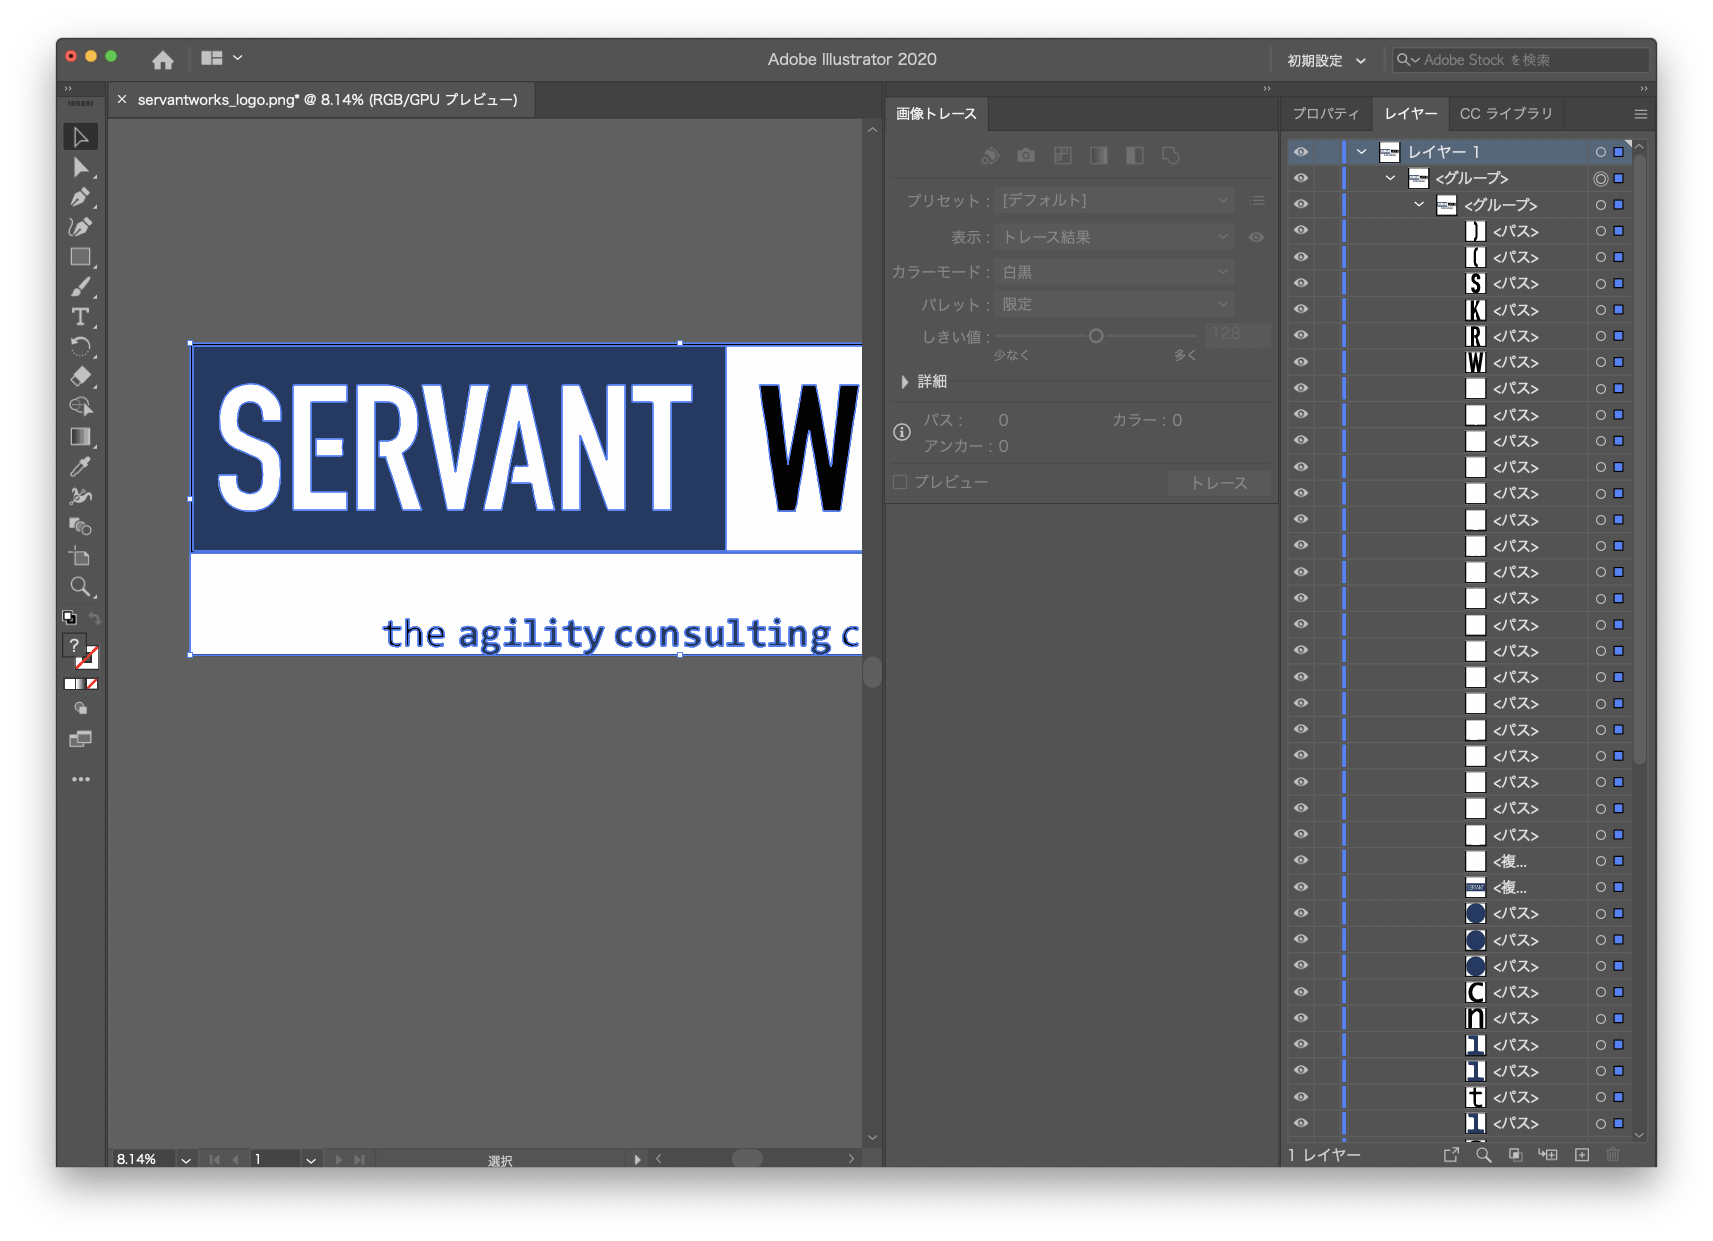Image resolution: width=1713 pixels, height=1241 pixels.
Task: Expand the 詳細 section
Action: point(904,382)
